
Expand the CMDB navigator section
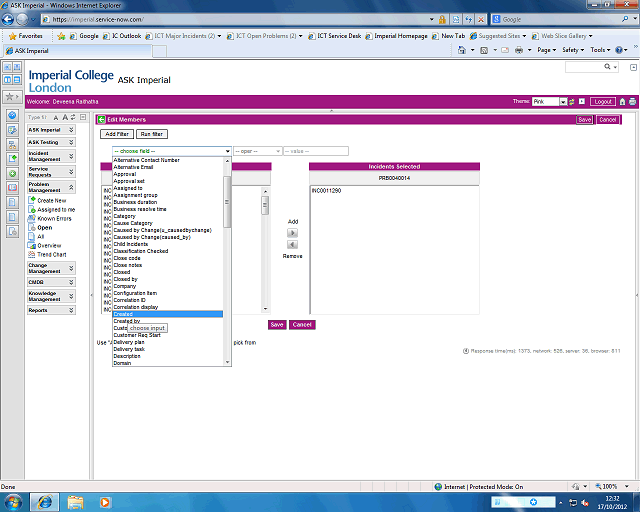coord(71,282)
